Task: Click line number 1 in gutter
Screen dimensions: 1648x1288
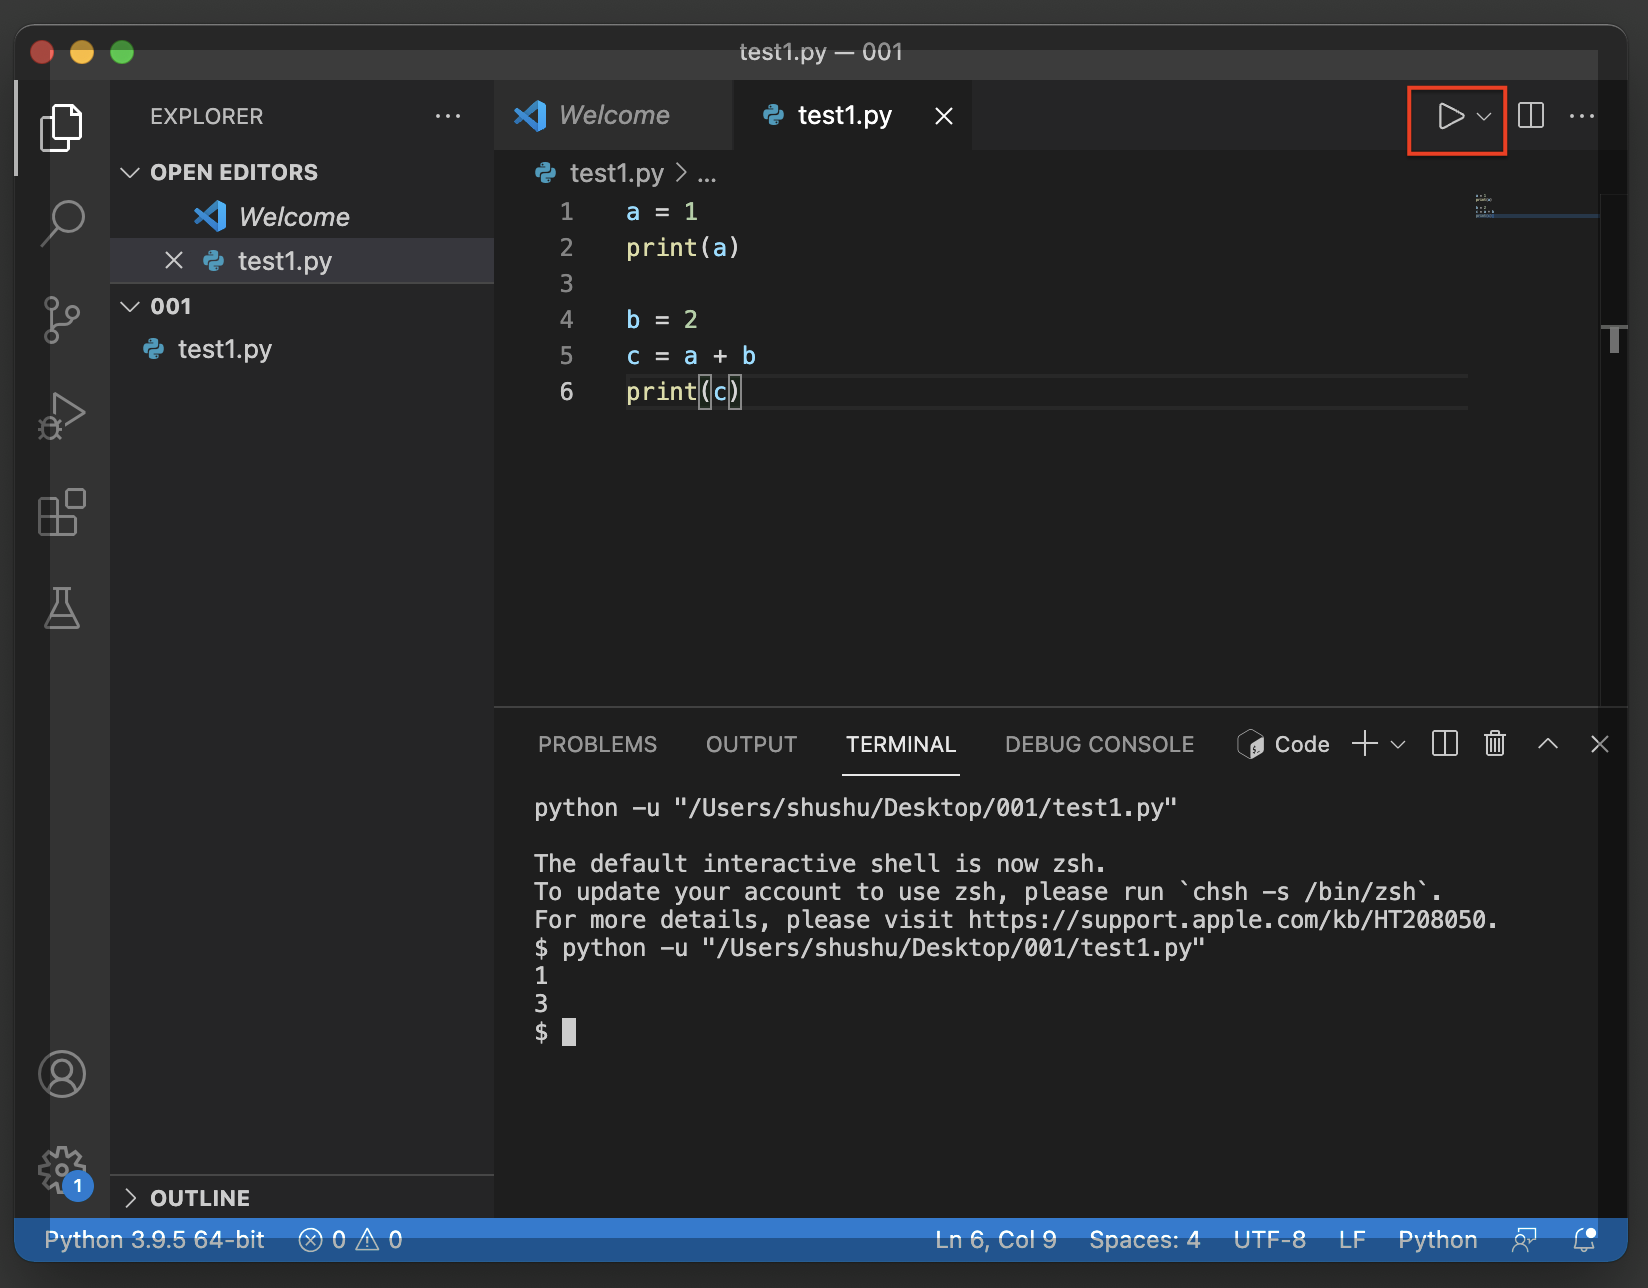Action: 566,211
